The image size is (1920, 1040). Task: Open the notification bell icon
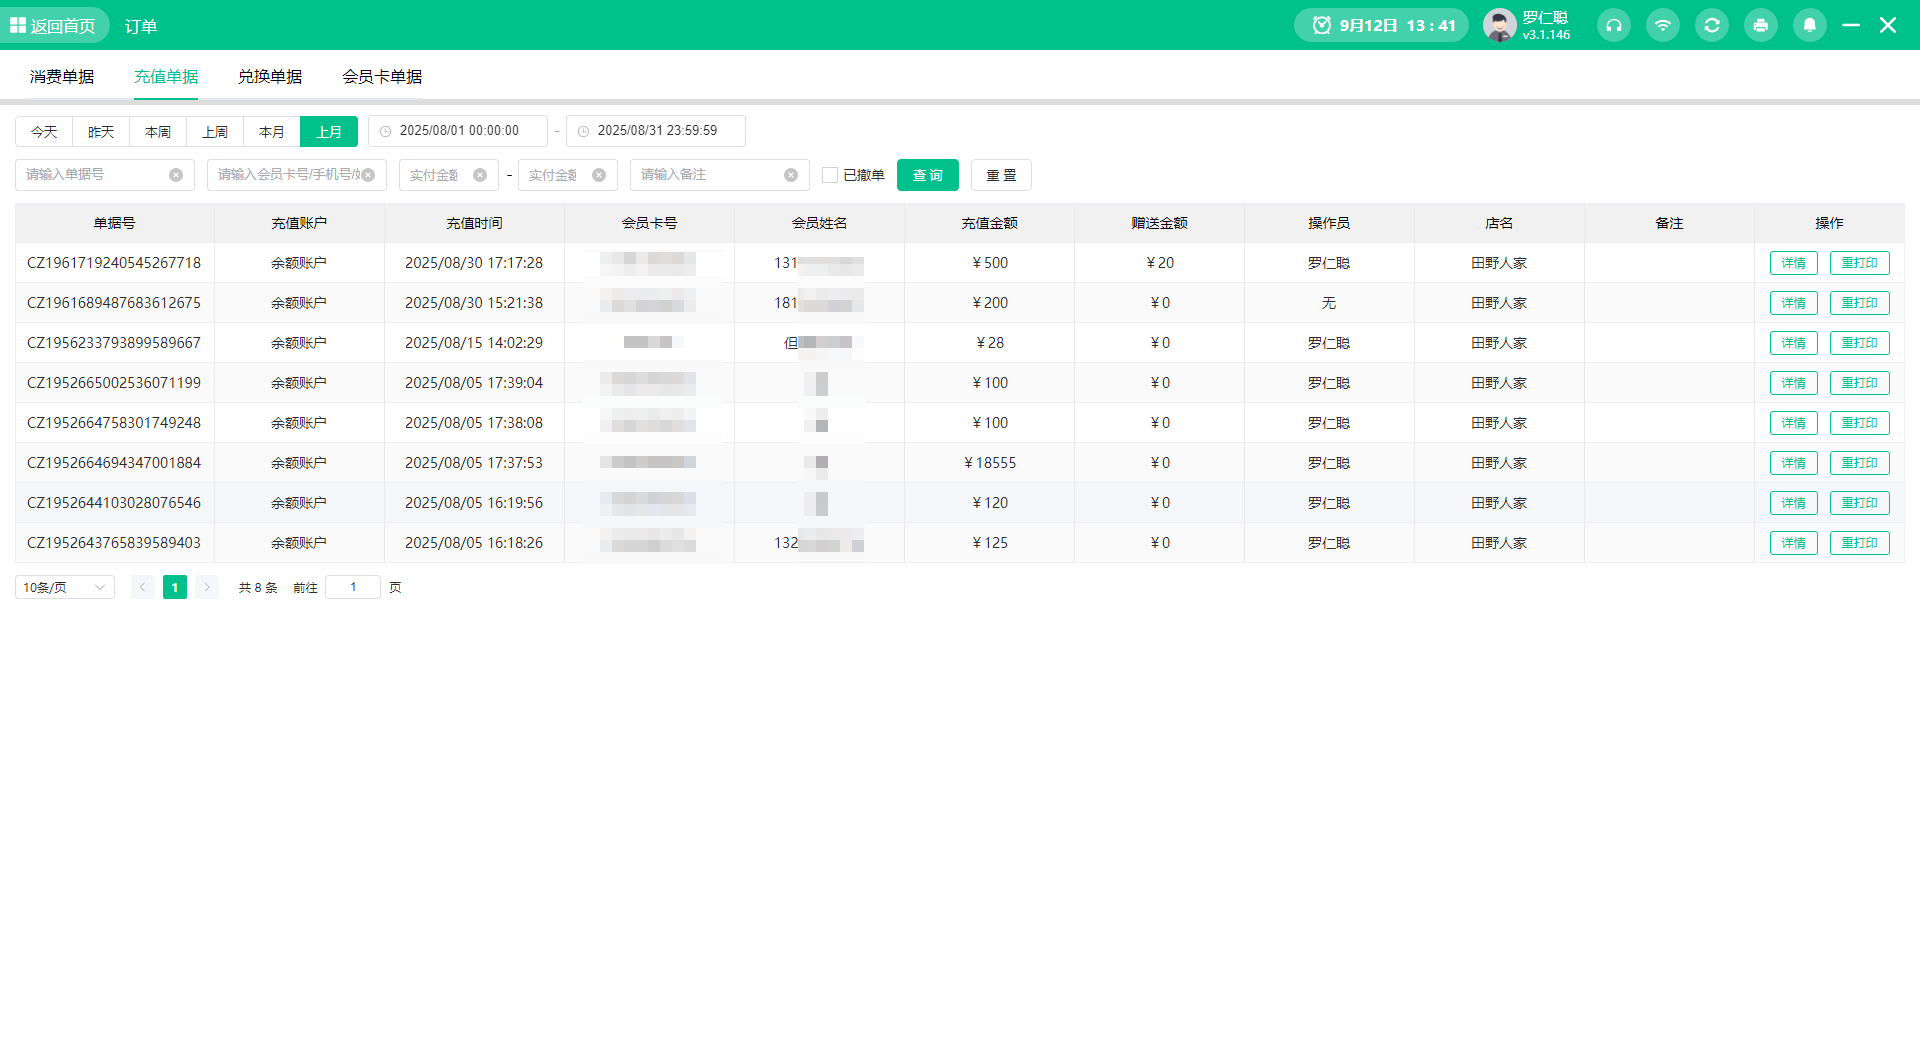(x=1809, y=25)
